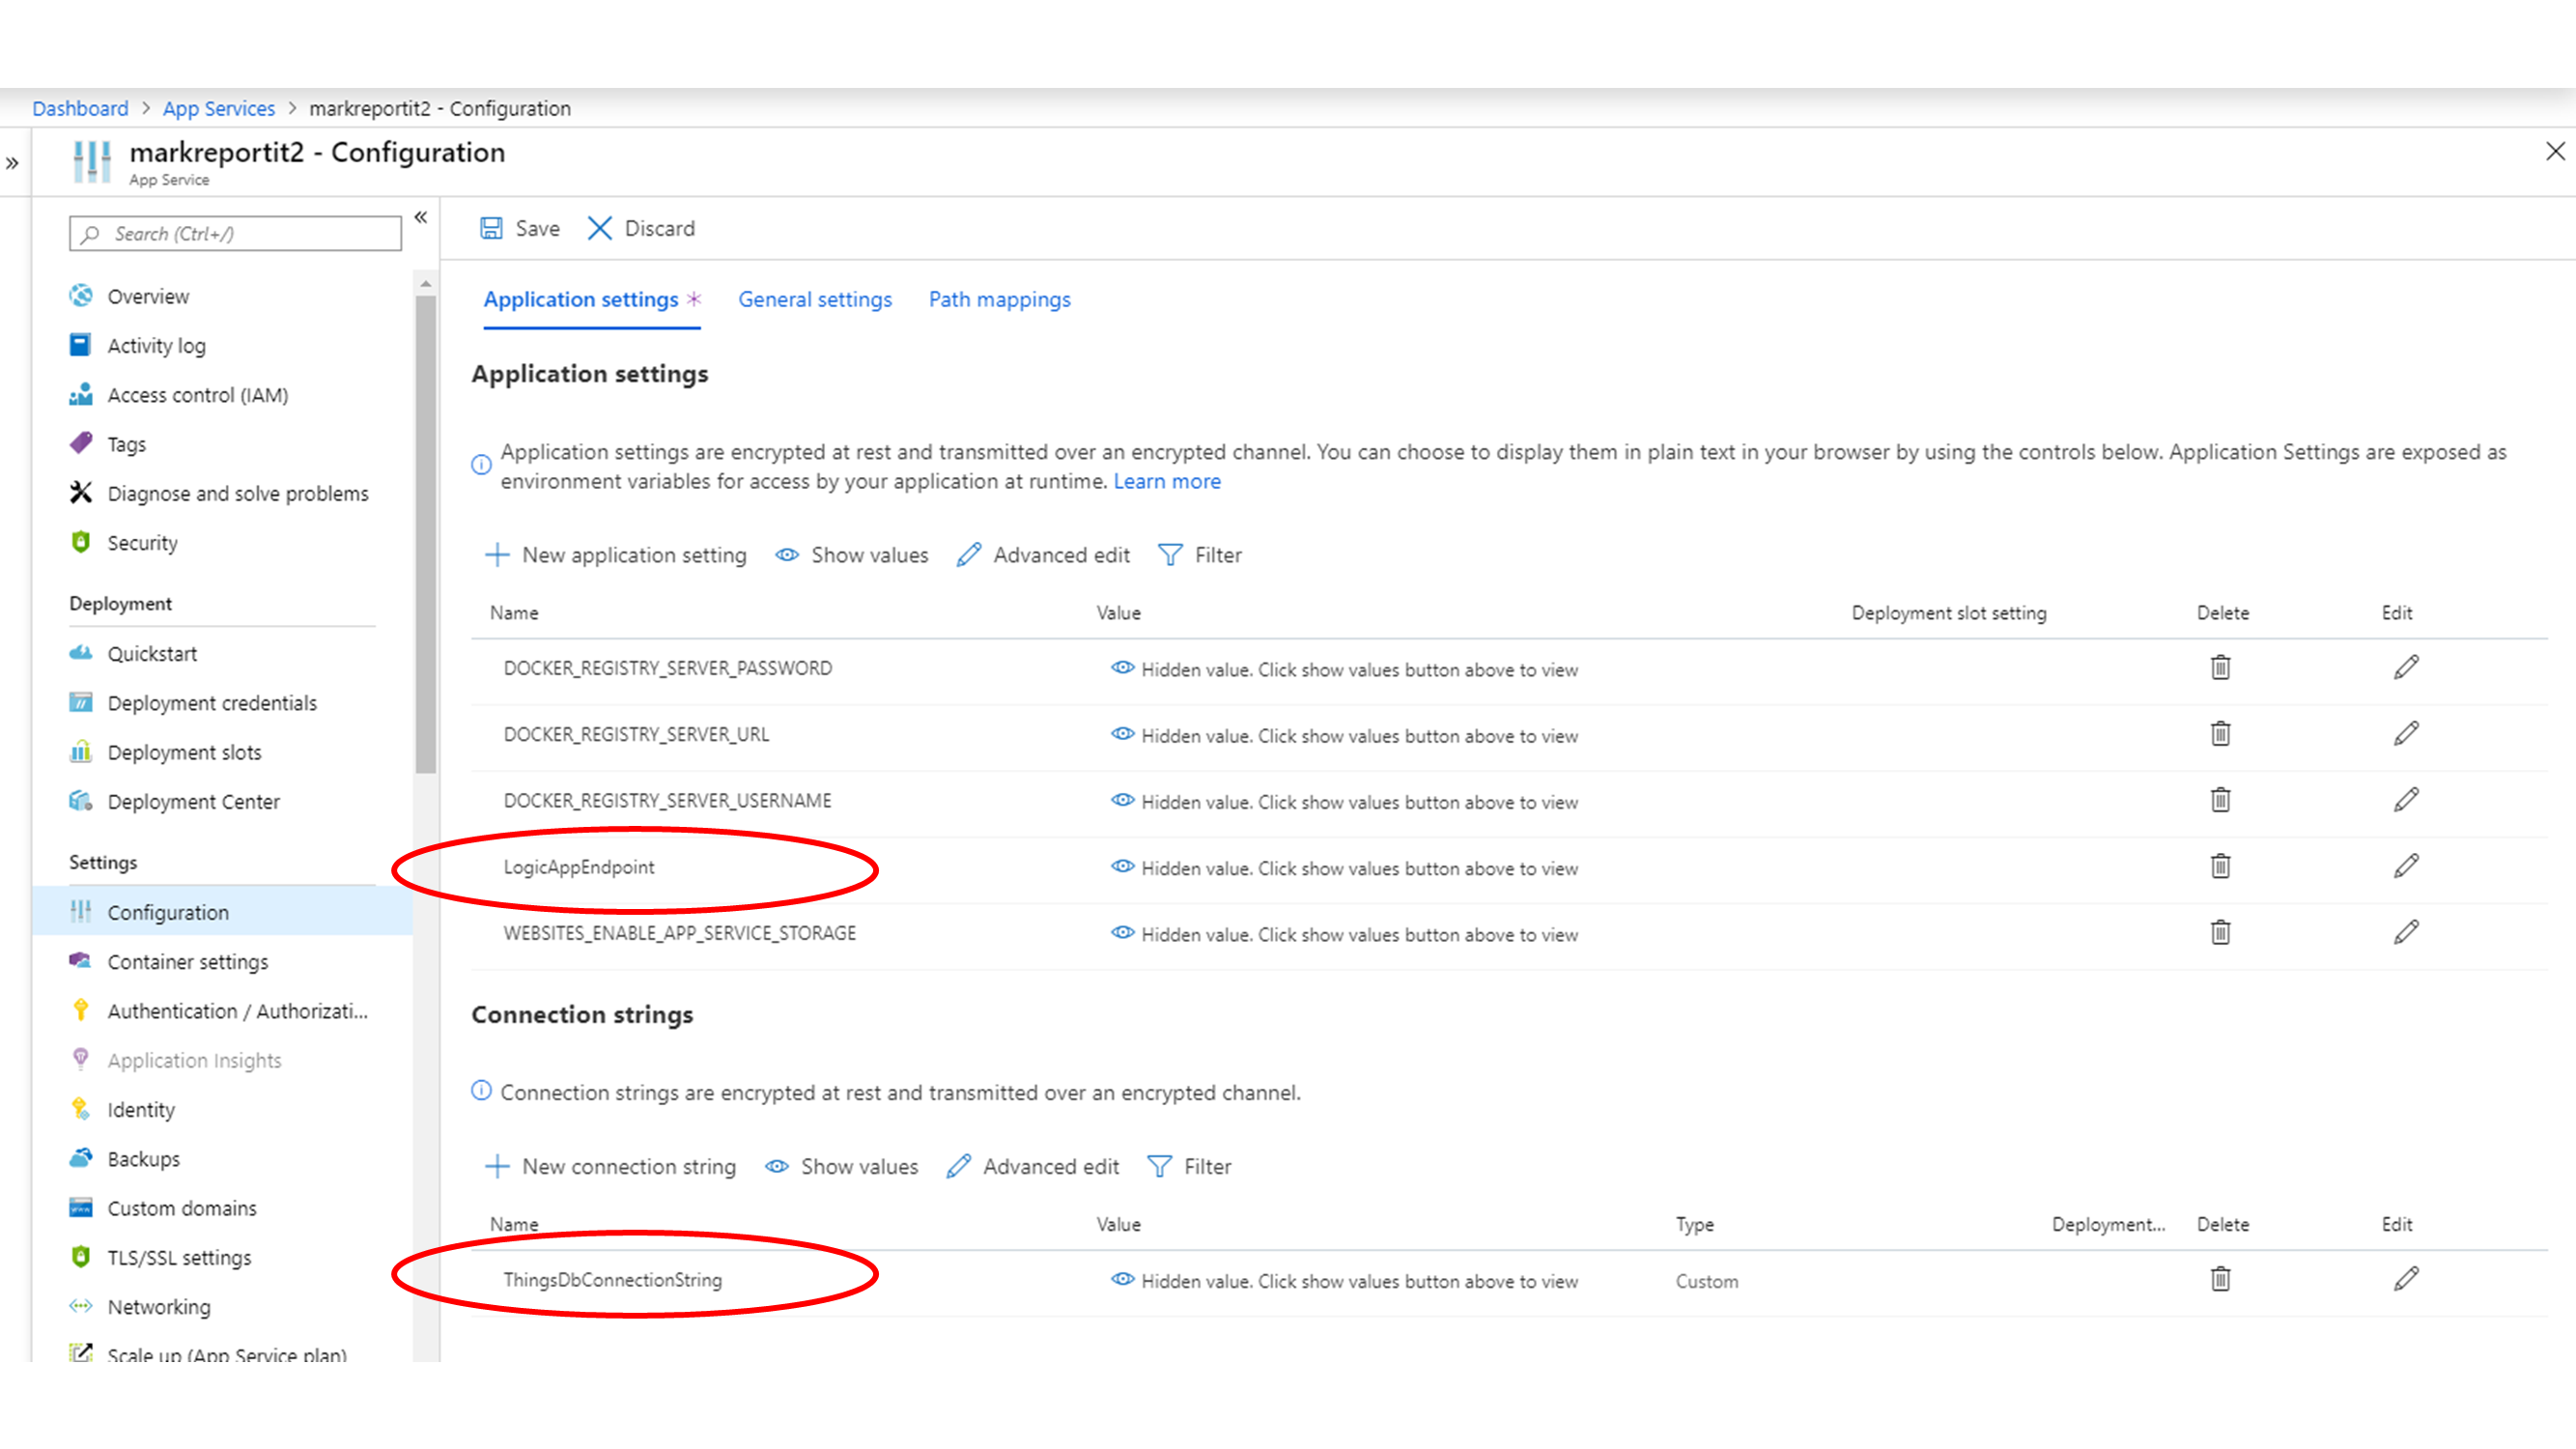Viewport: 2576px width, 1449px height.
Task: Discard changes with the X icon
Action: (600, 228)
